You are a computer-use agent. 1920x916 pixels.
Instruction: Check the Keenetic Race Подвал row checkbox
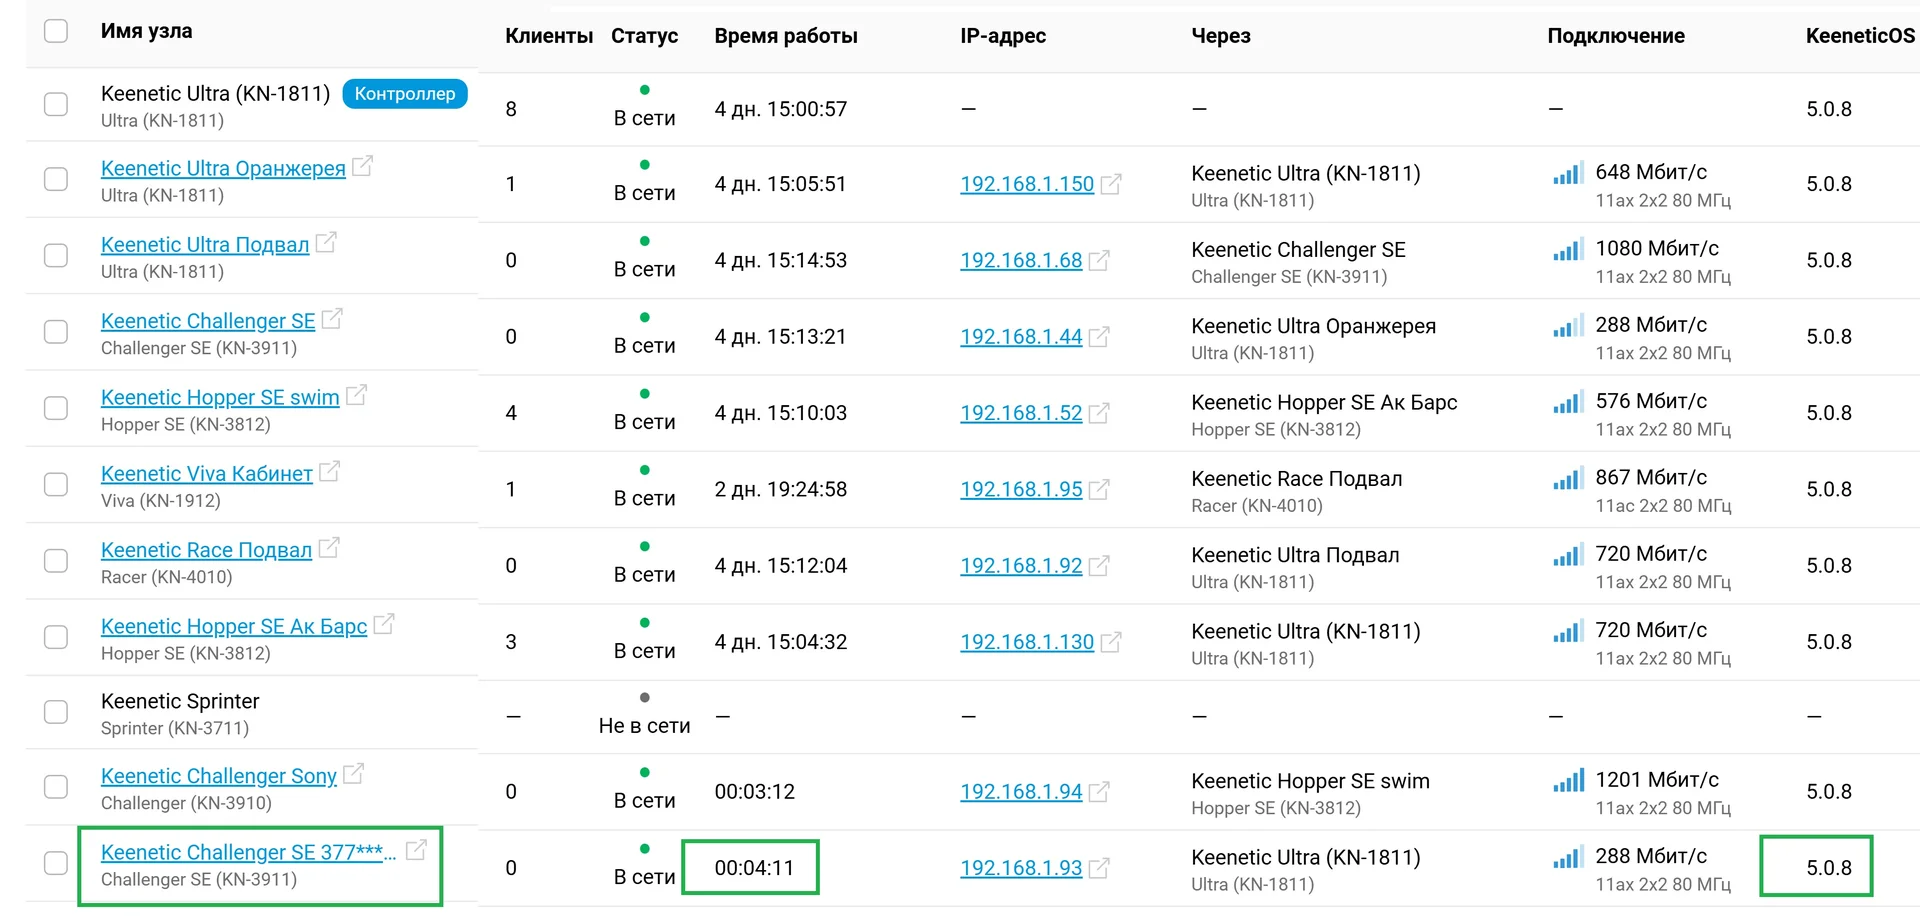click(x=56, y=561)
